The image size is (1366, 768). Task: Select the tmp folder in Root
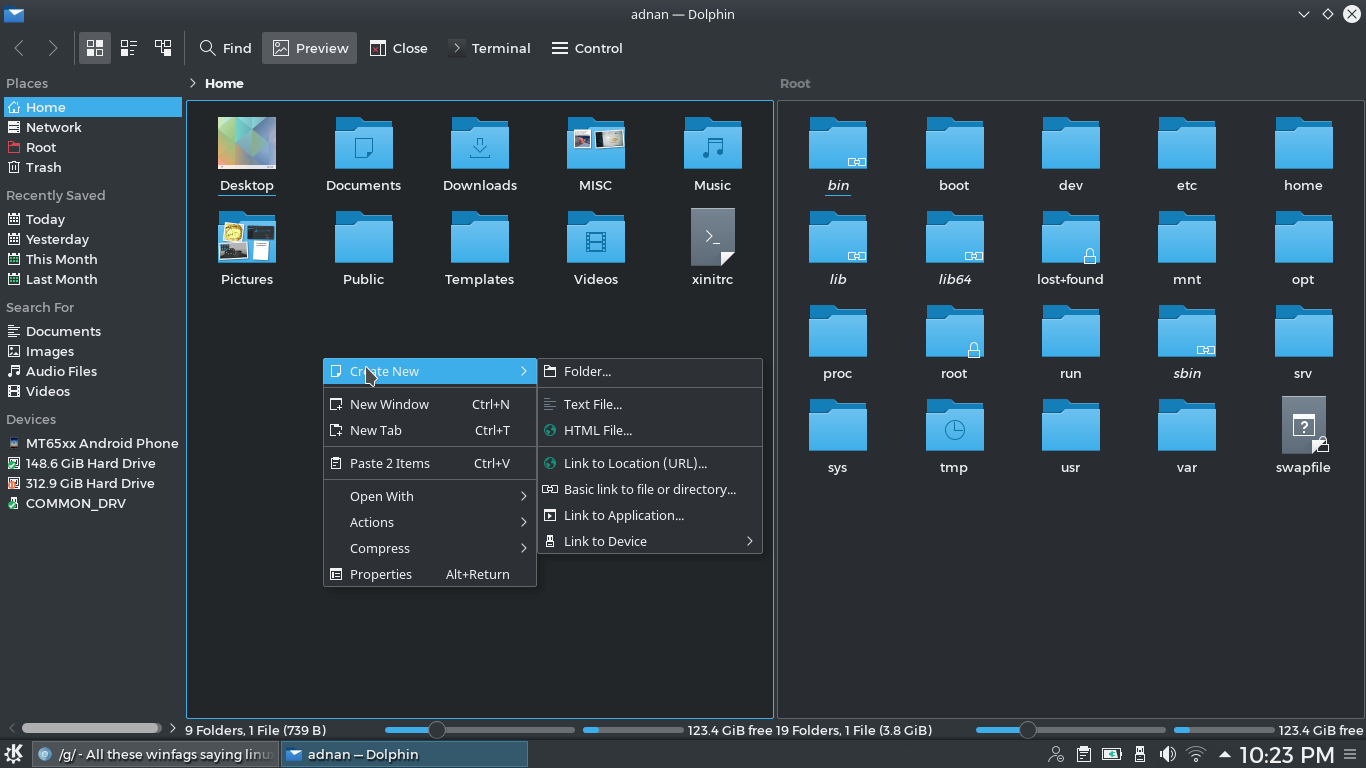[x=954, y=425]
